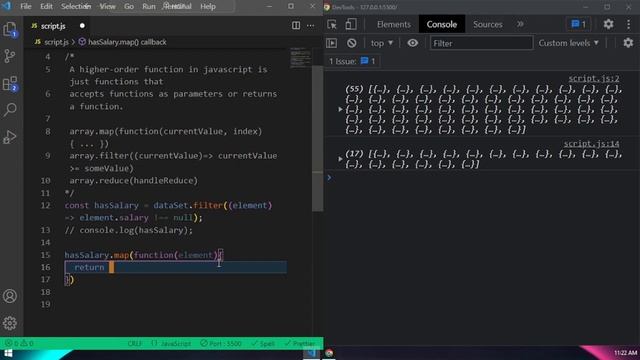Open the View menu

(107, 7)
